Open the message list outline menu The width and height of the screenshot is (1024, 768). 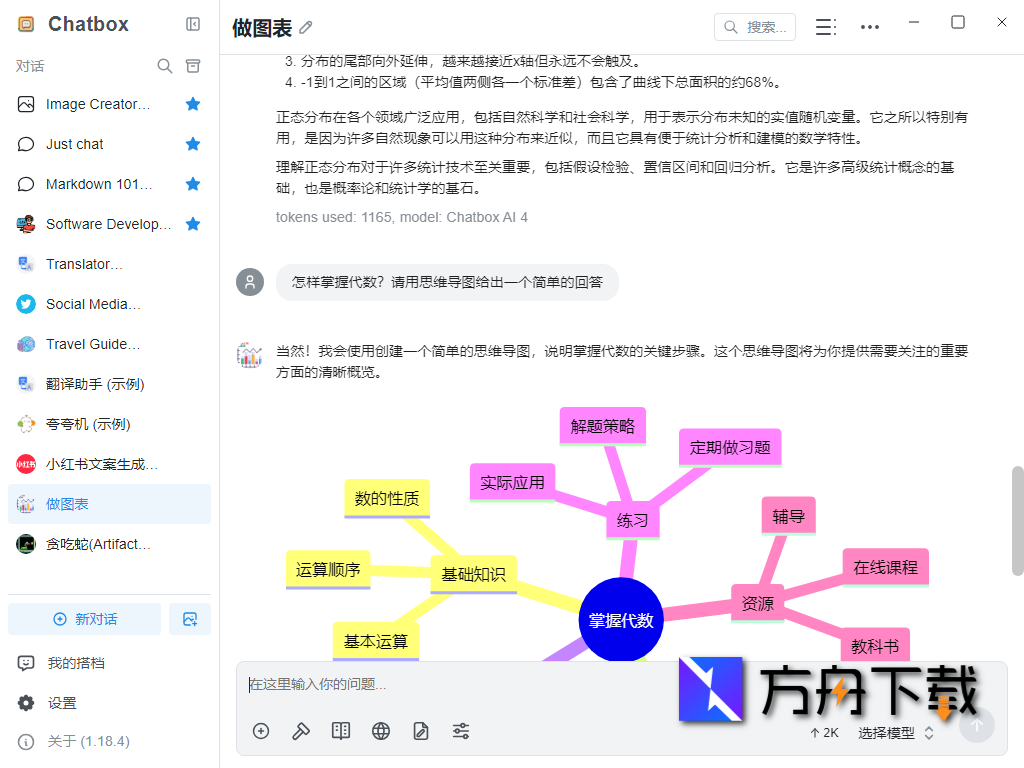(825, 27)
